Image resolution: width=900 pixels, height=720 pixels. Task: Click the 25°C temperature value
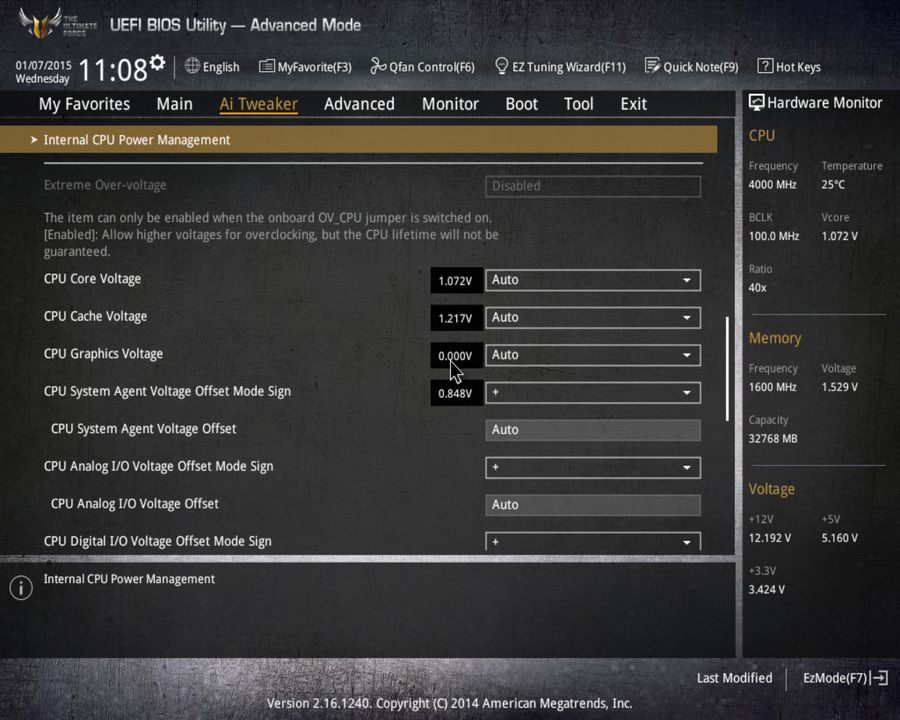(x=833, y=185)
